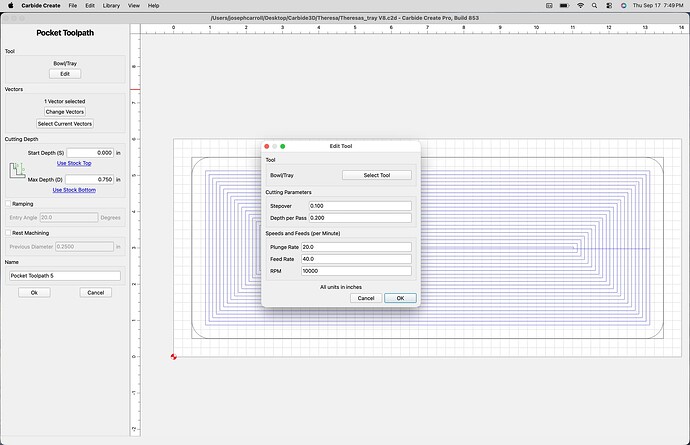Click the Start Depth input field
The image size is (690, 445).
coord(90,153)
